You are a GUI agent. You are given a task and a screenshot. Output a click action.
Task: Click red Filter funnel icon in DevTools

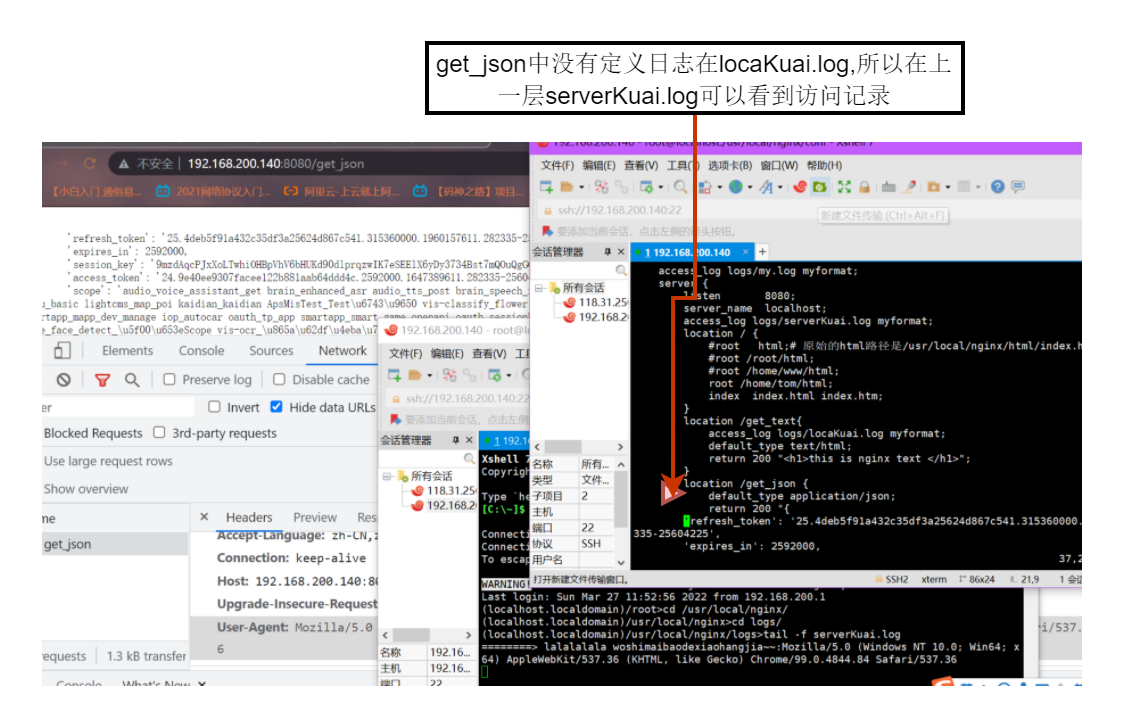click(103, 380)
